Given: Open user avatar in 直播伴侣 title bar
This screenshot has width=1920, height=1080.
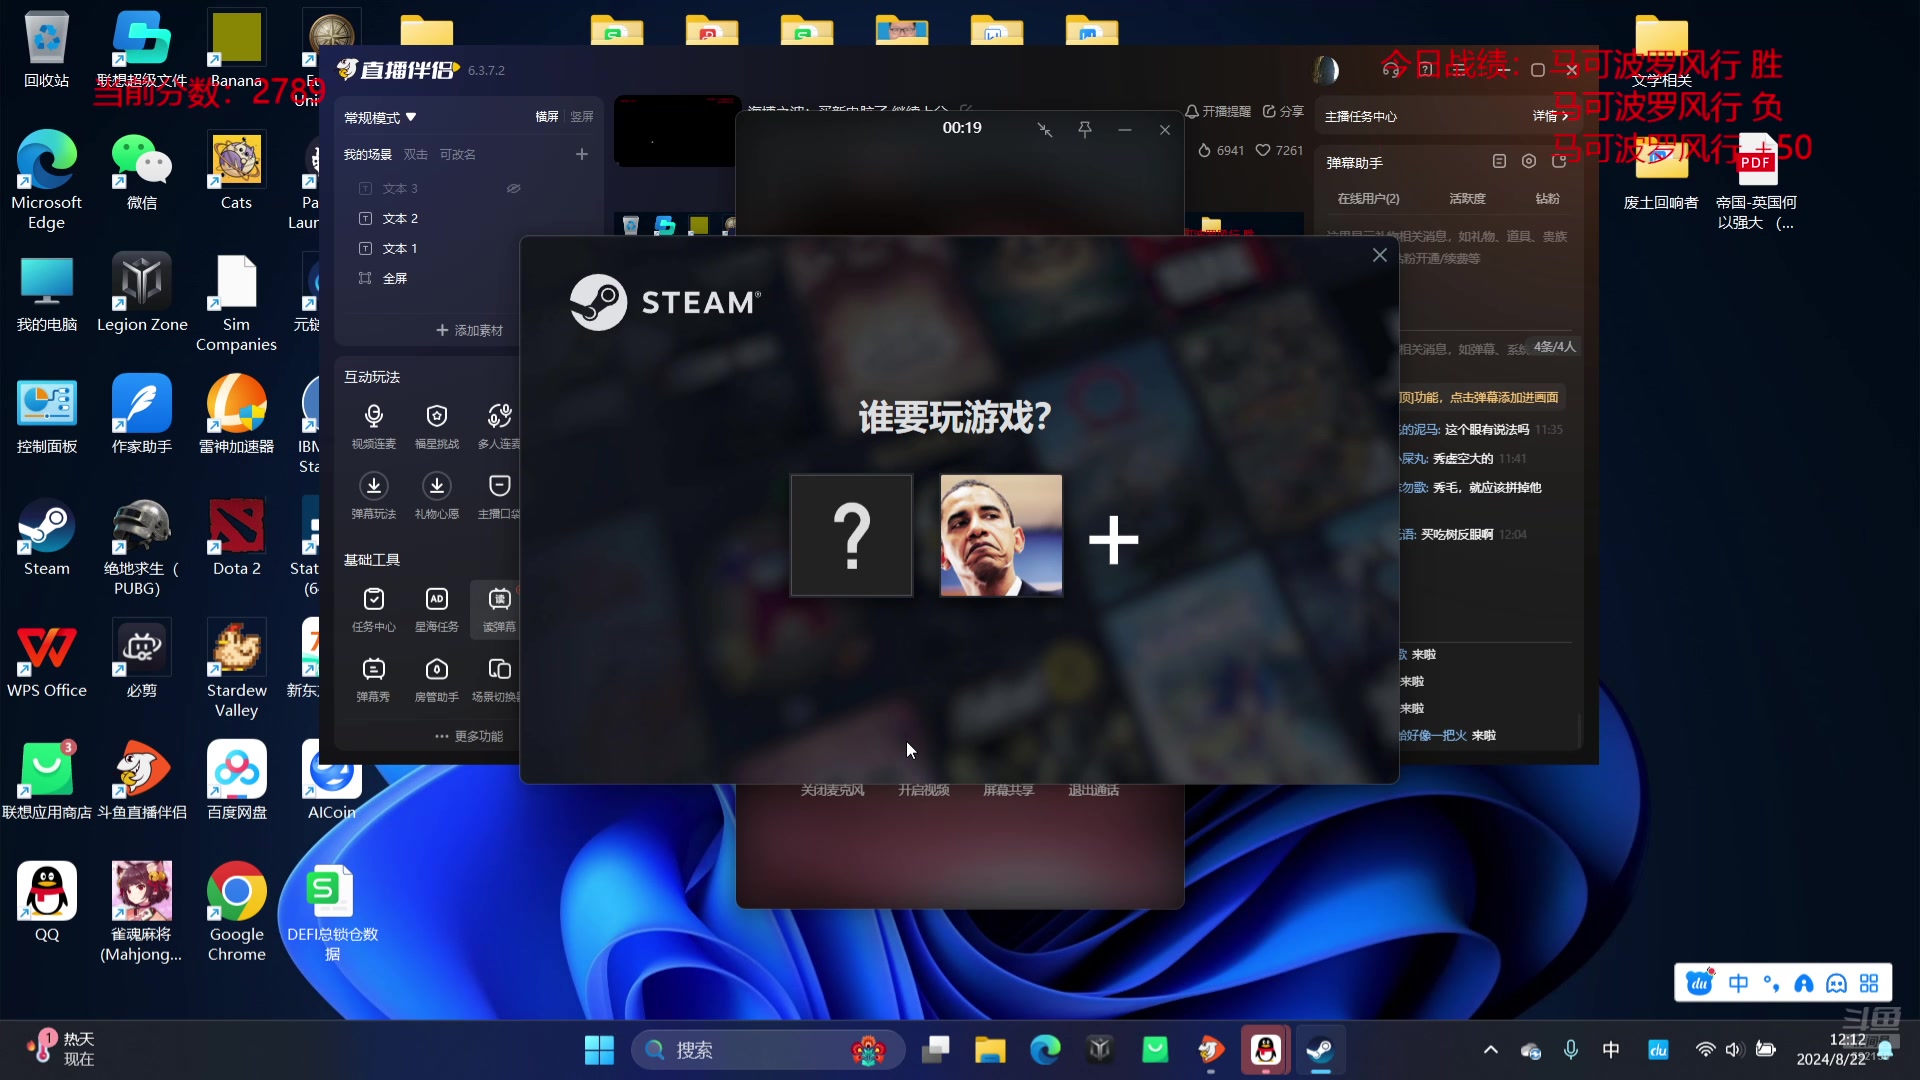Looking at the screenshot, I should tap(1326, 70).
